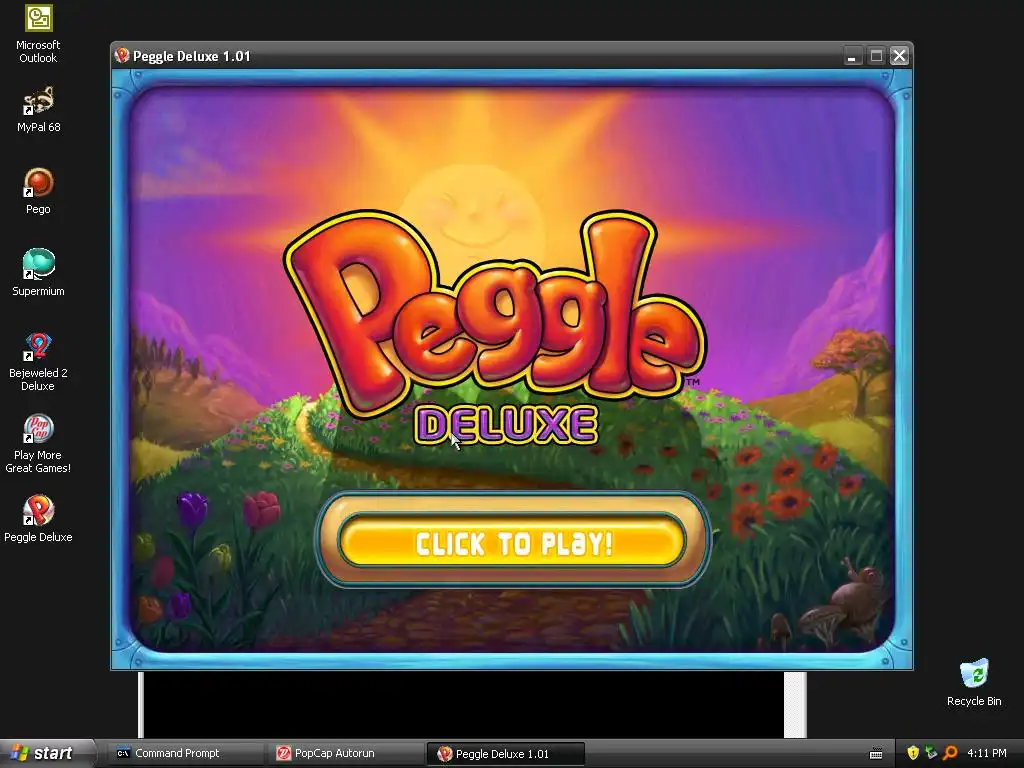Select the MyPal 68 desktop shortcut

pos(38,110)
